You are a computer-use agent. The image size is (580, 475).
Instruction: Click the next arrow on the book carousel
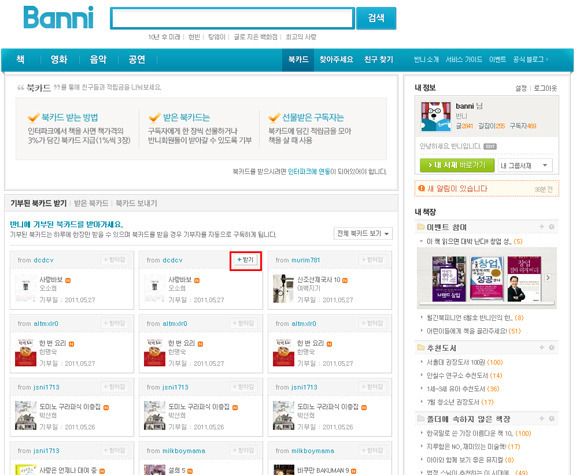click(x=548, y=277)
